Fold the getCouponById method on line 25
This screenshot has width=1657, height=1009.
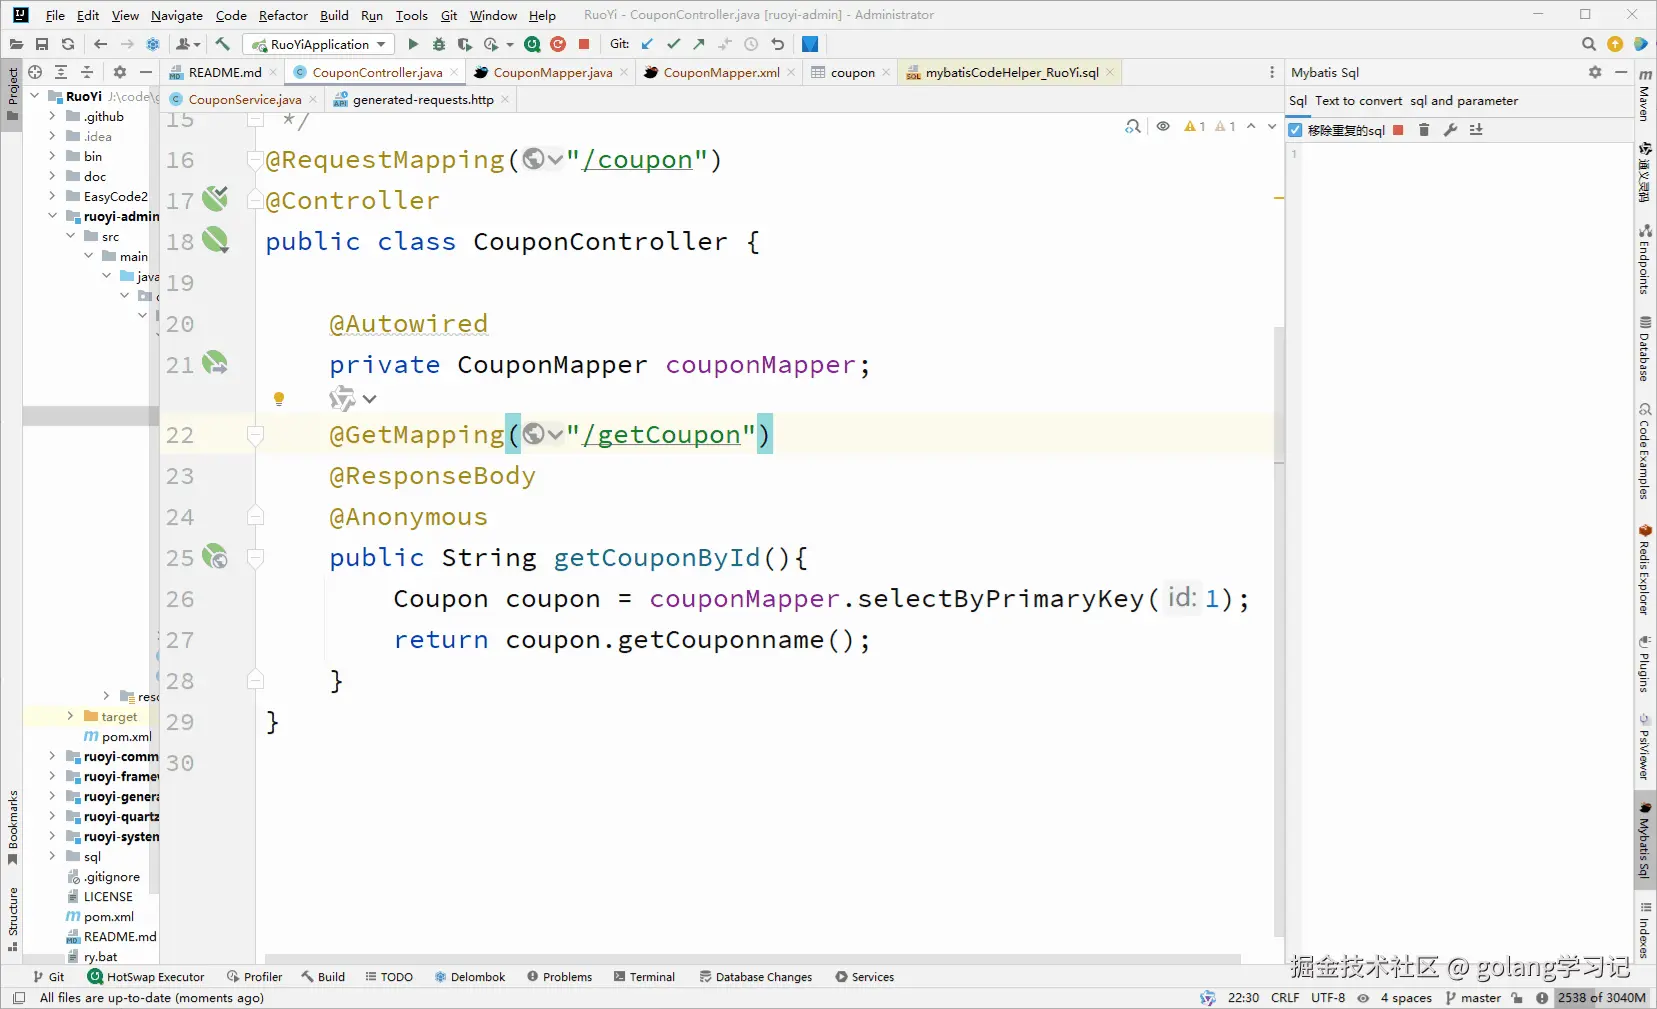pyautogui.click(x=255, y=558)
